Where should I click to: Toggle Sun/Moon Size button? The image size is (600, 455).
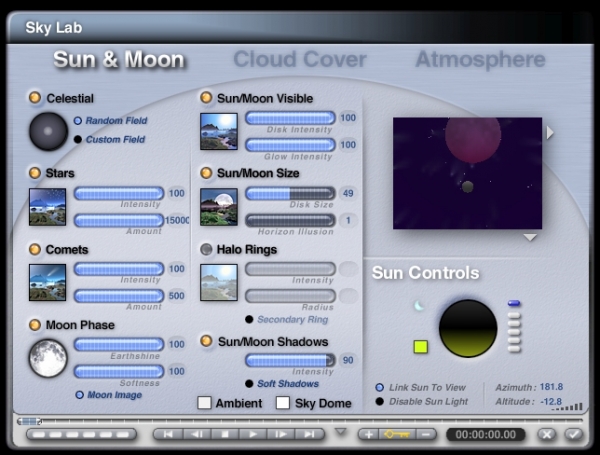point(206,173)
